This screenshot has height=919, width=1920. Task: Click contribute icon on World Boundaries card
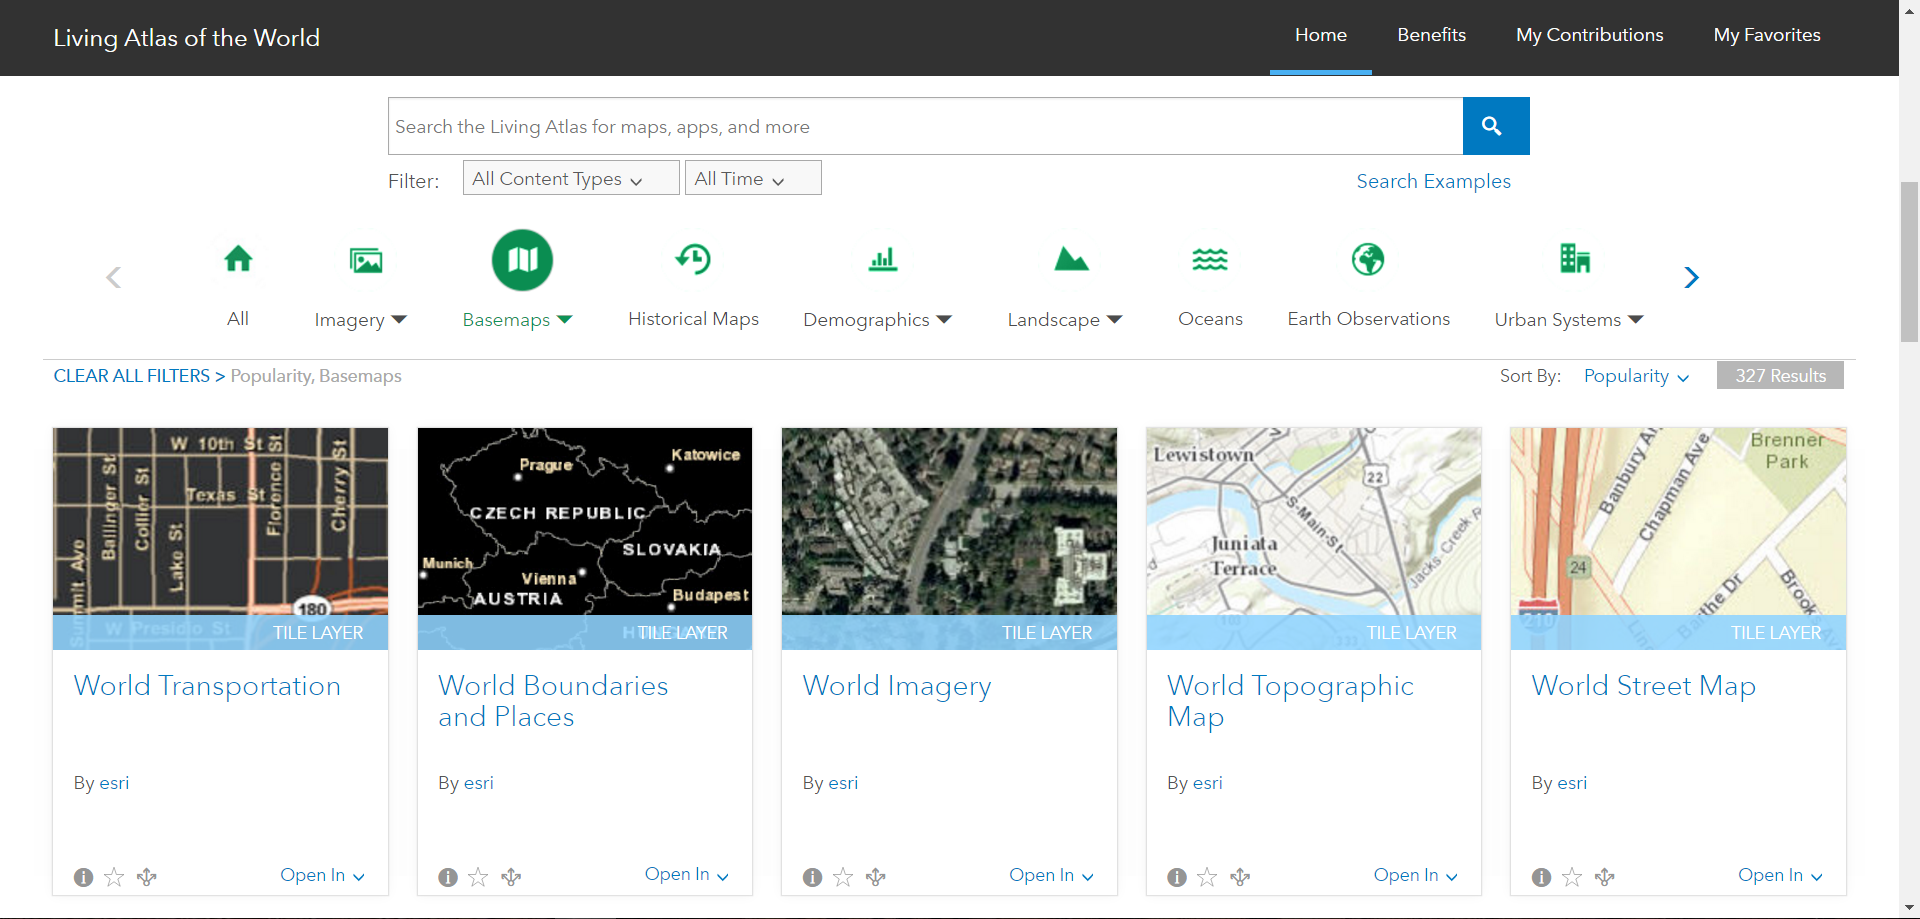click(x=511, y=877)
